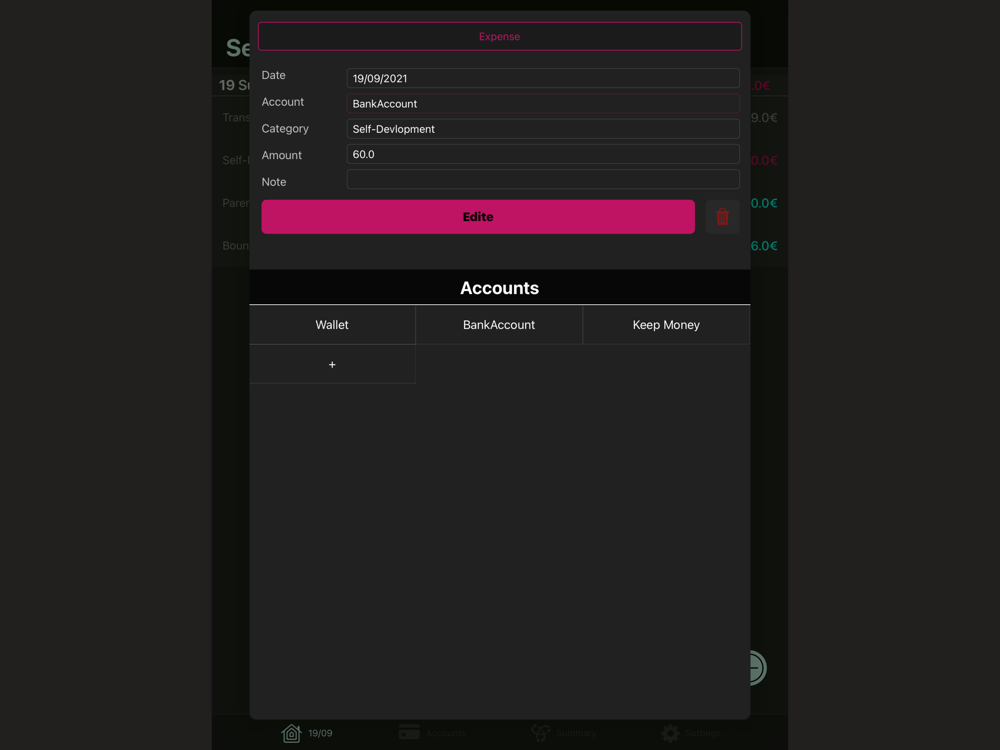Focus the Amount field with 60.0
This screenshot has height=750, width=1000.
pos(543,154)
